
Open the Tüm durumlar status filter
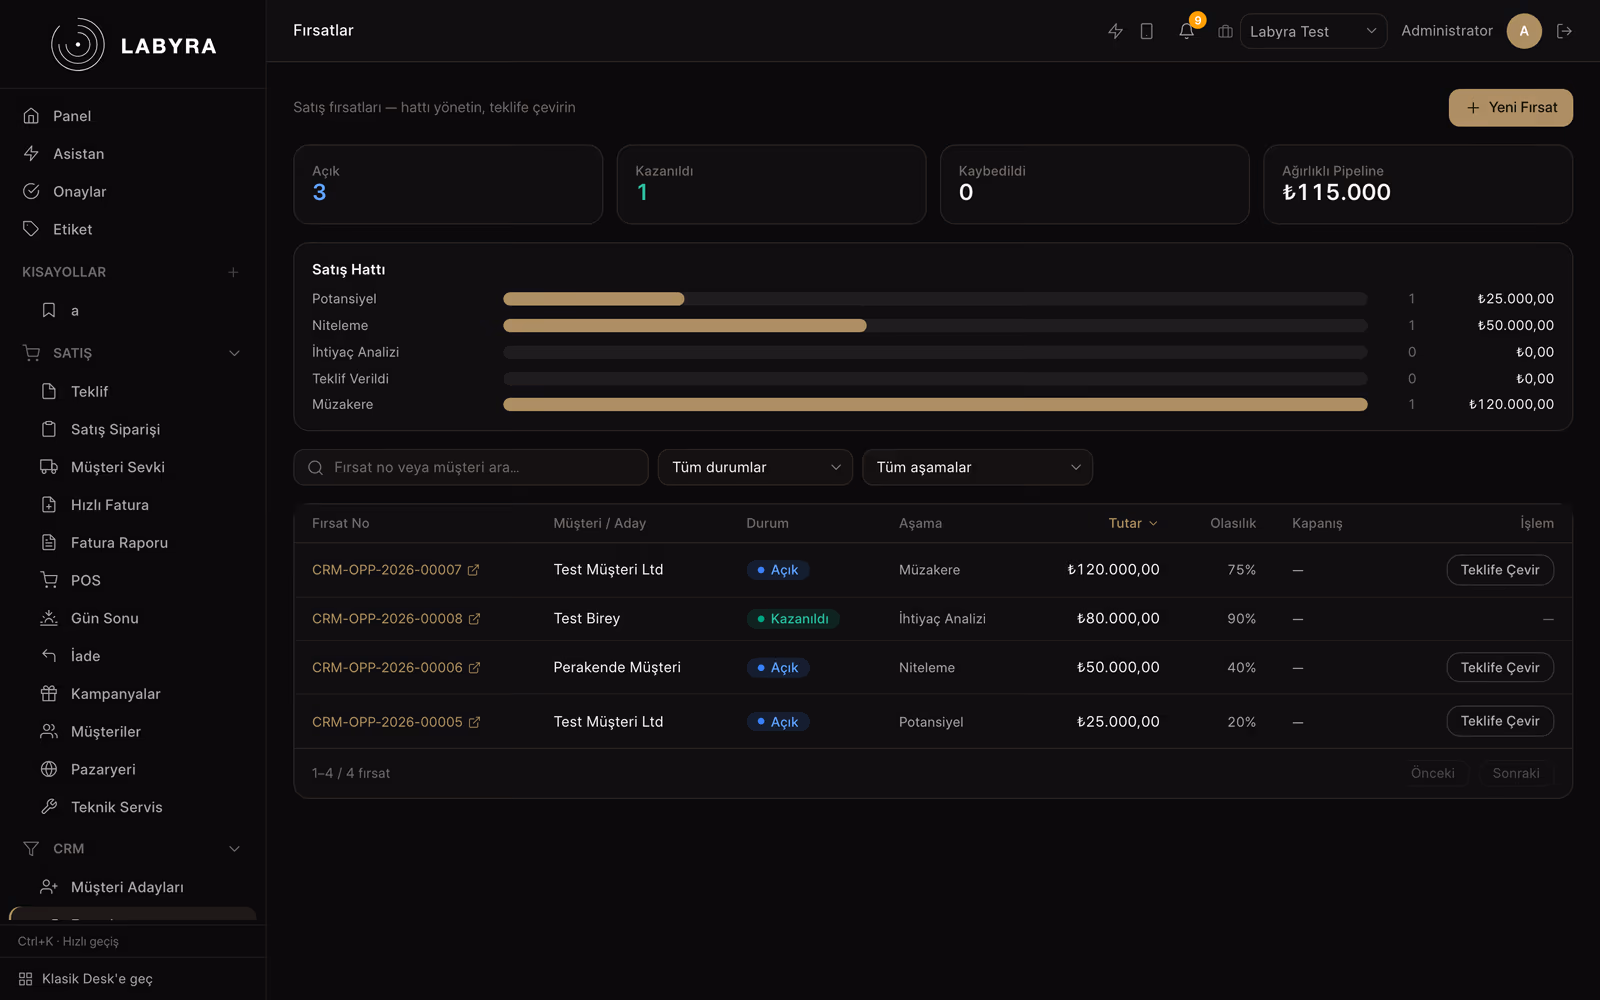click(x=755, y=467)
